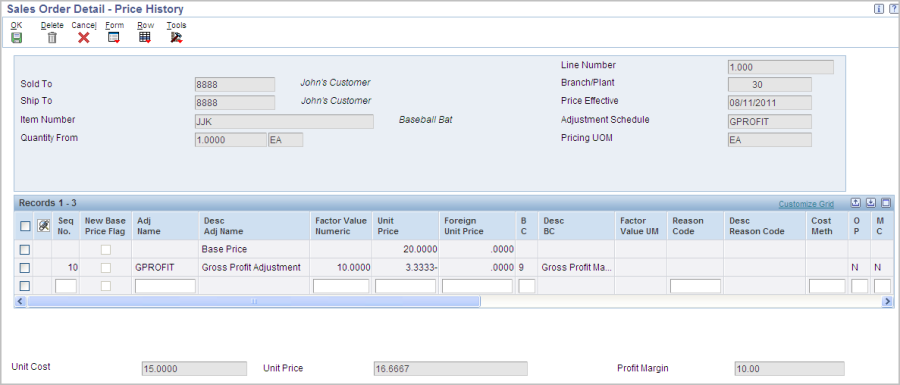Viewport: 900px width, 385px height.
Task: Check the Base Price row checkbox
Action: (25, 250)
